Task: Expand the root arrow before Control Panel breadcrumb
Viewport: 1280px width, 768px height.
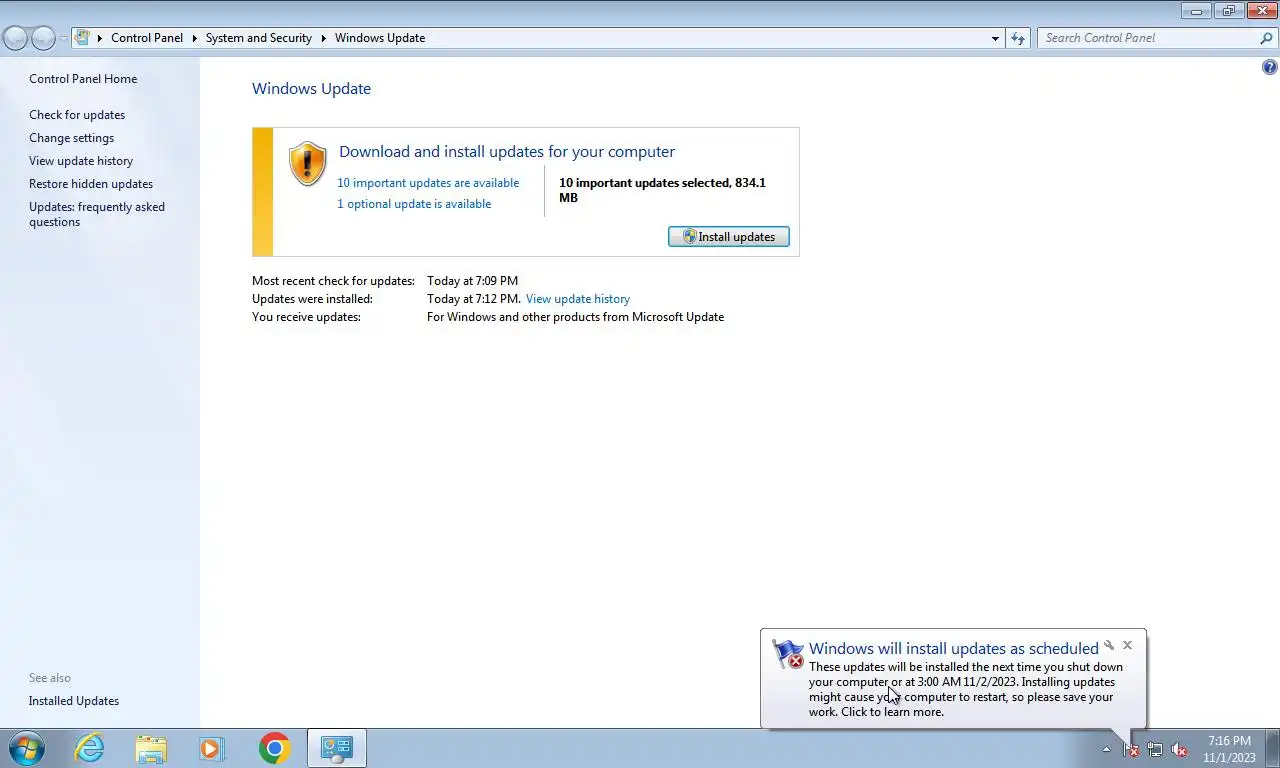Action: point(100,38)
